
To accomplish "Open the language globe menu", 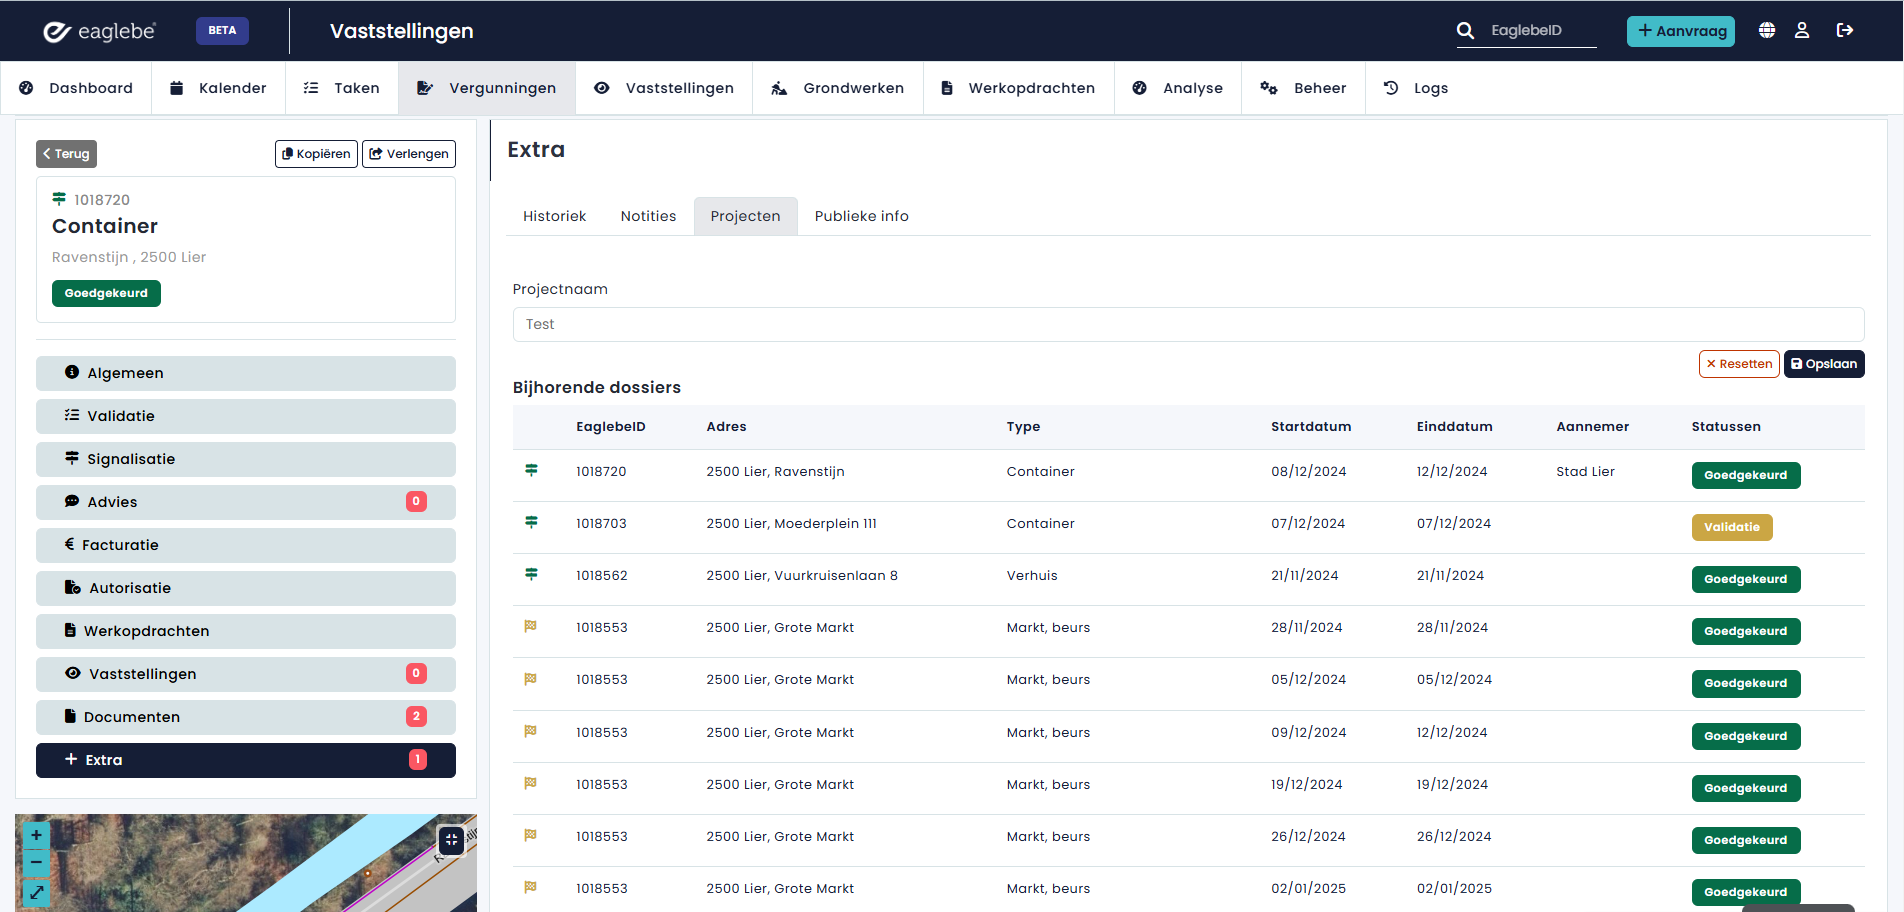I will (1767, 31).
